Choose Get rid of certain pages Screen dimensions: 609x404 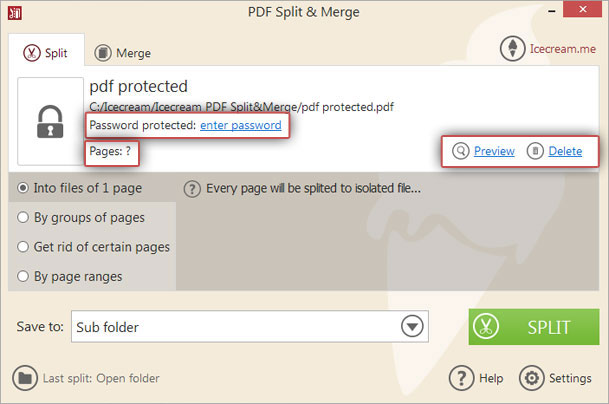pyautogui.click(x=25, y=246)
